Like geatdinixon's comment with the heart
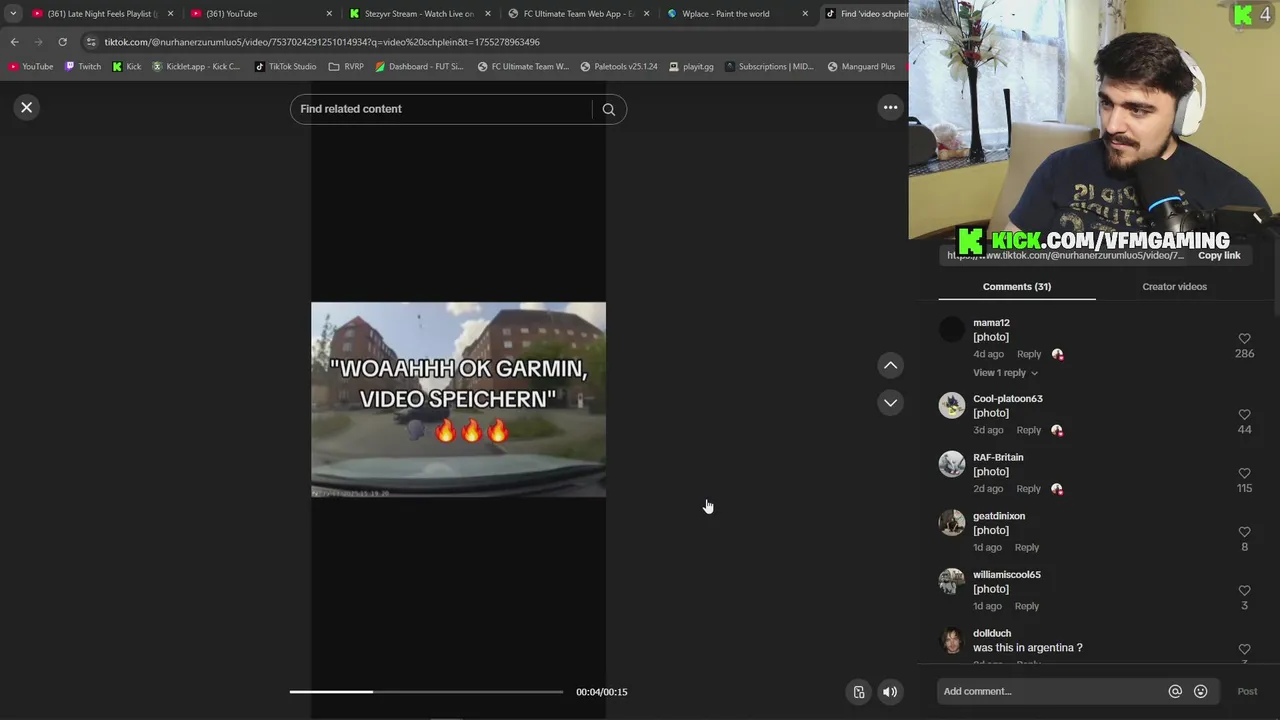The width and height of the screenshot is (1280, 720). (1244, 532)
